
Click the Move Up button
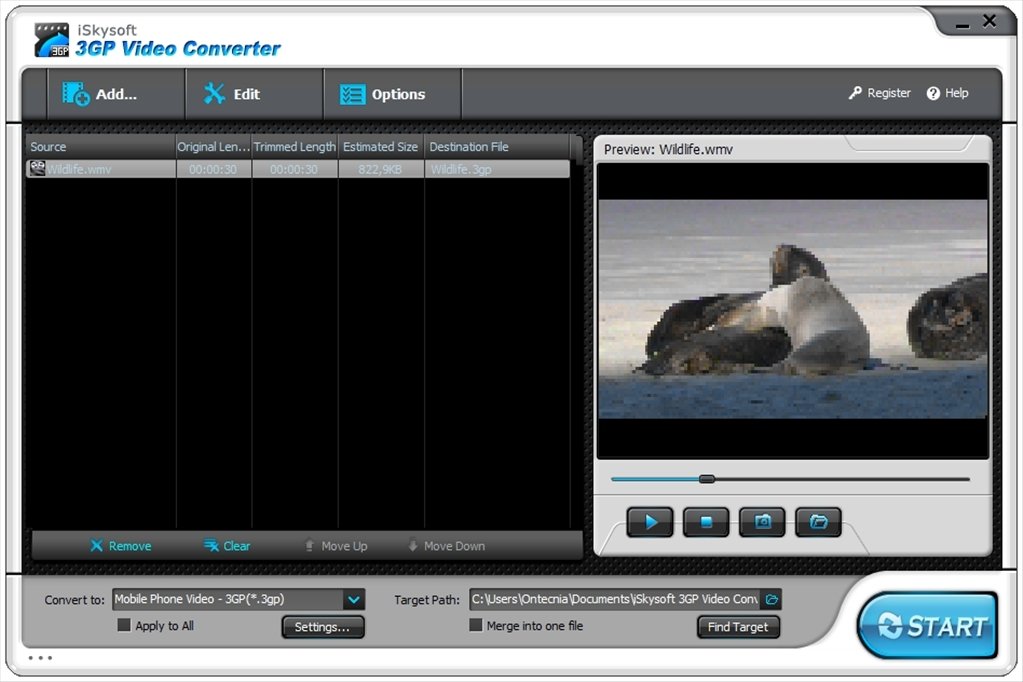tap(336, 546)
